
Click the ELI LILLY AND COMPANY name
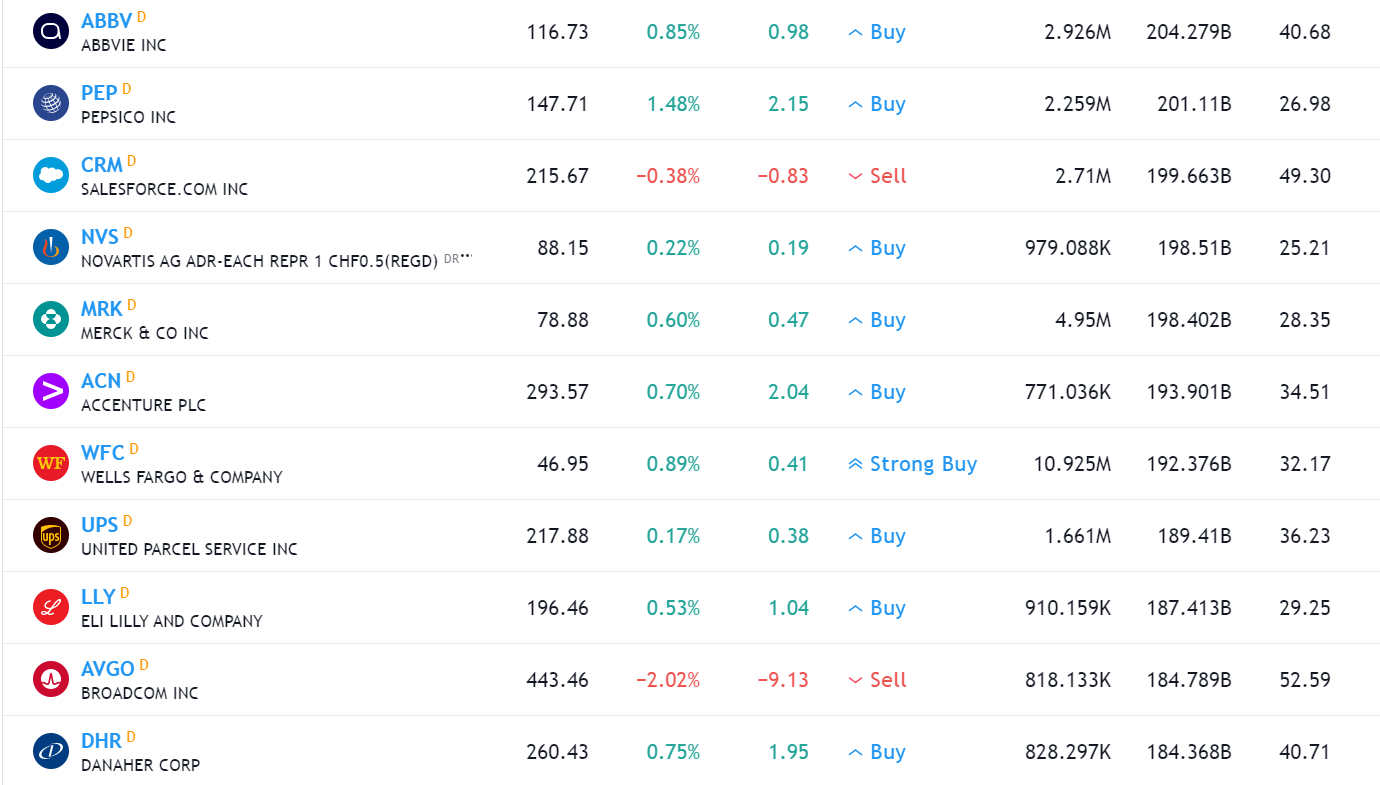click(x=172, y=621)
